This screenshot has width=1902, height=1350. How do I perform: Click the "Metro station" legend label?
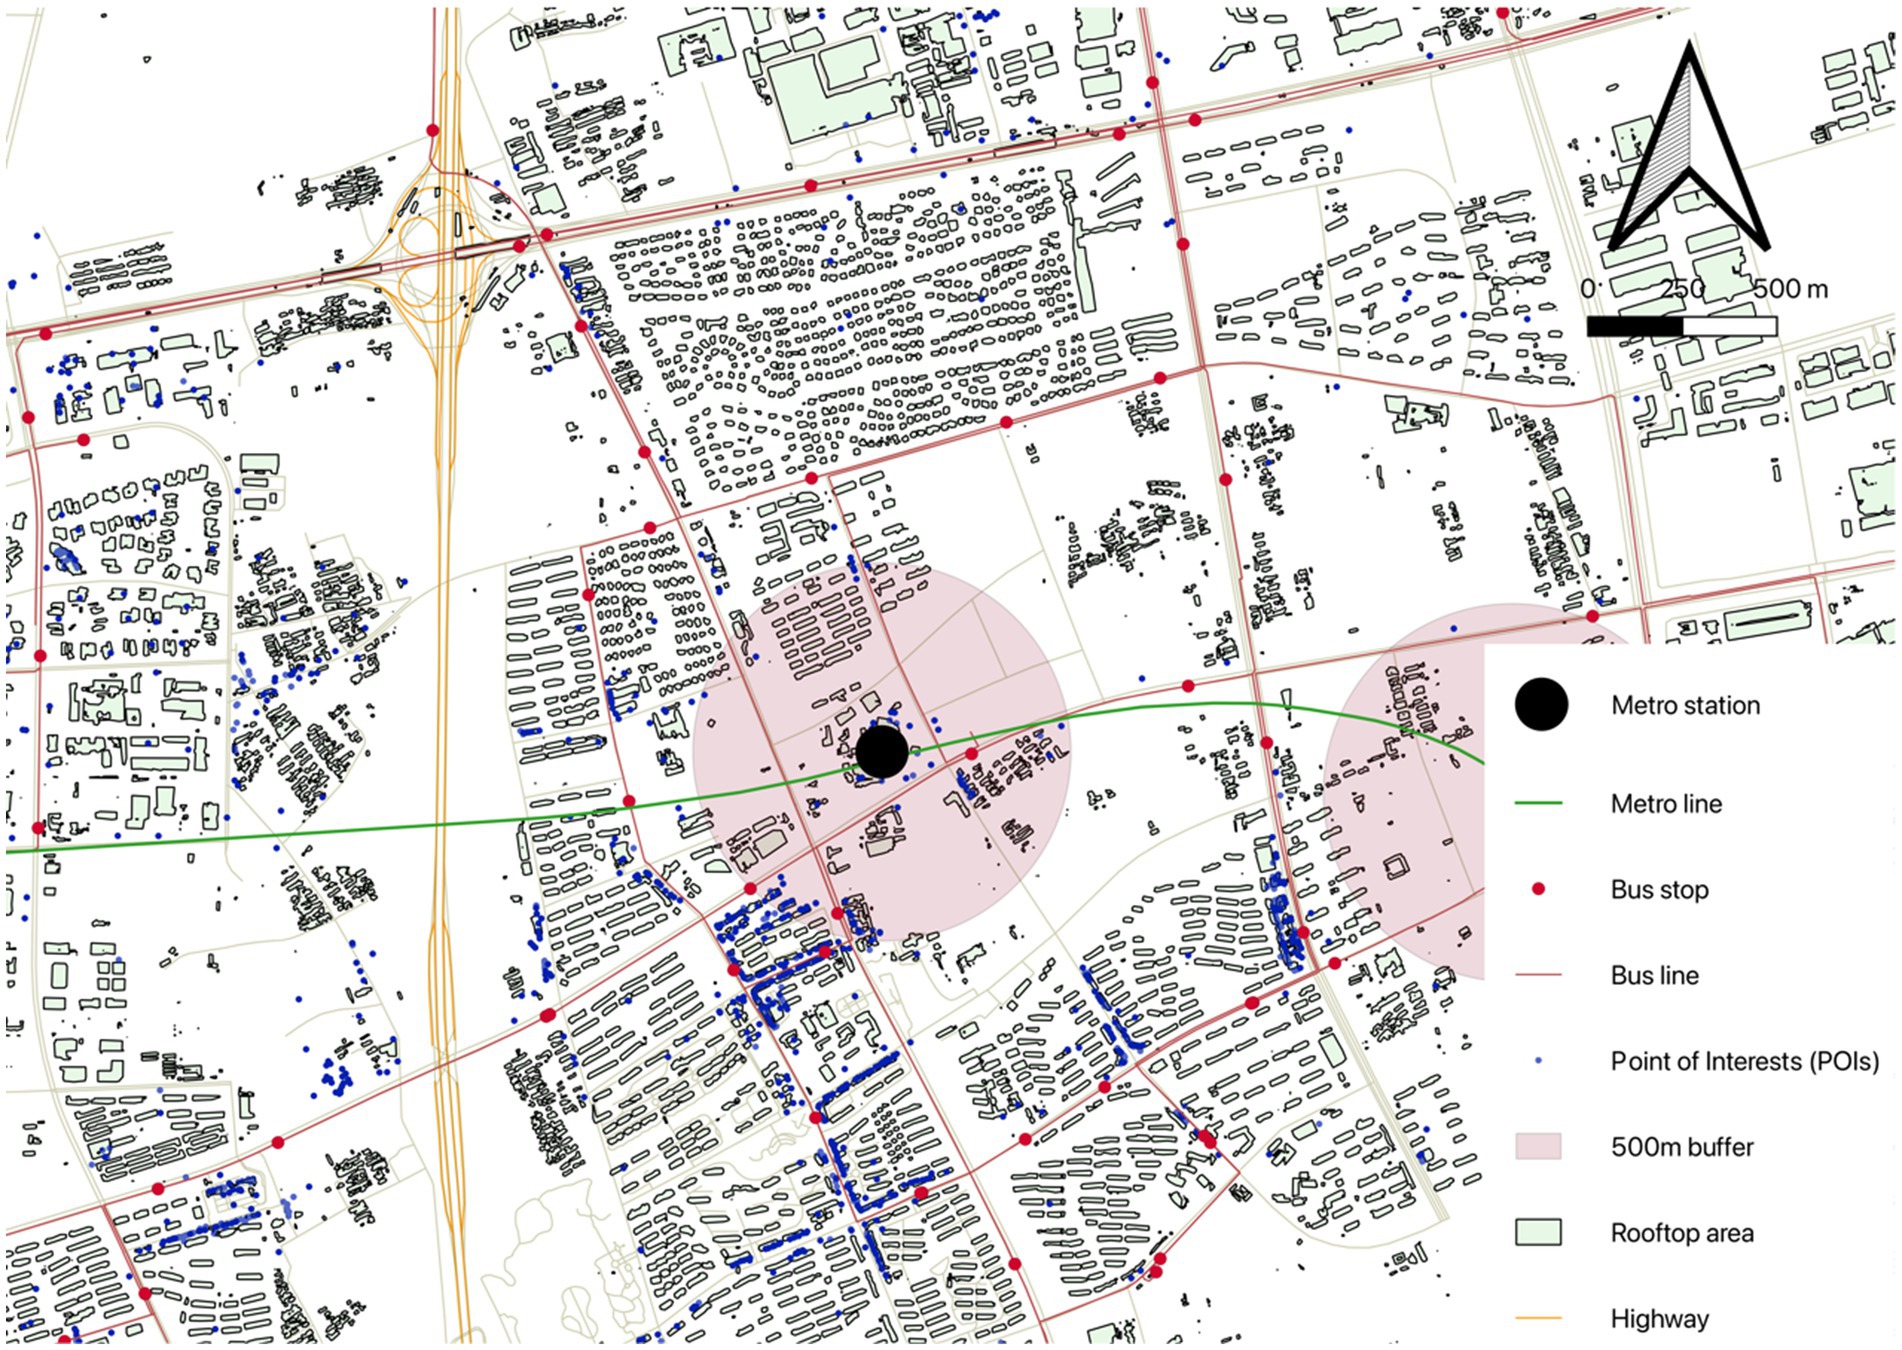coord(1685,705)
